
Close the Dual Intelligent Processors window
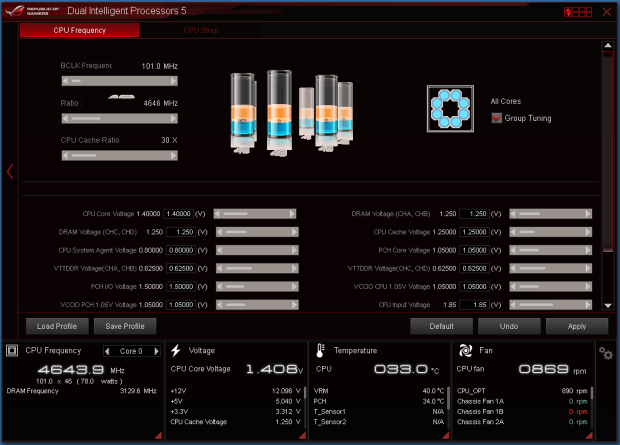pyautogui.click(x=607, y=12)
